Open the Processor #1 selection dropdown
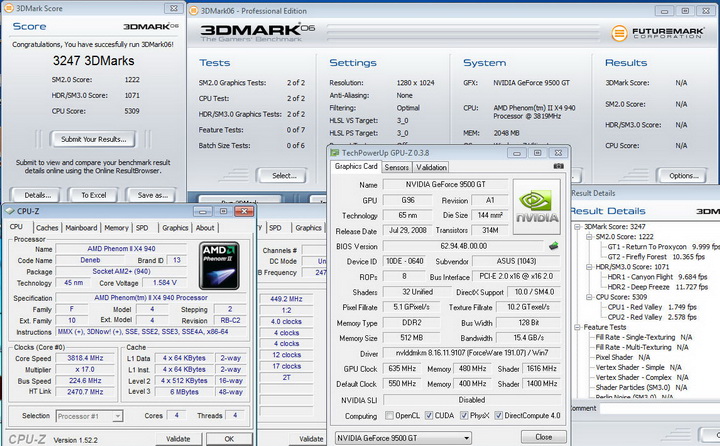The width and height of the screenshot is (720, 446). pyautogui.click(x=90, y=416)
